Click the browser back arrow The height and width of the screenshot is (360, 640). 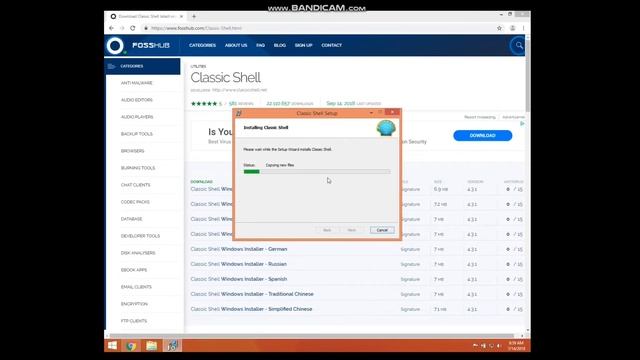click(x=111, y=28)
